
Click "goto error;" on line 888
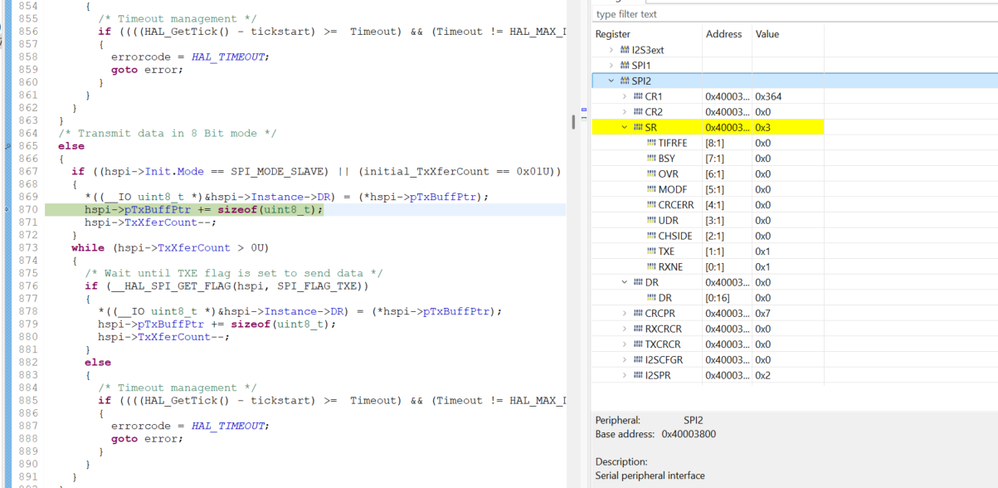147,438
